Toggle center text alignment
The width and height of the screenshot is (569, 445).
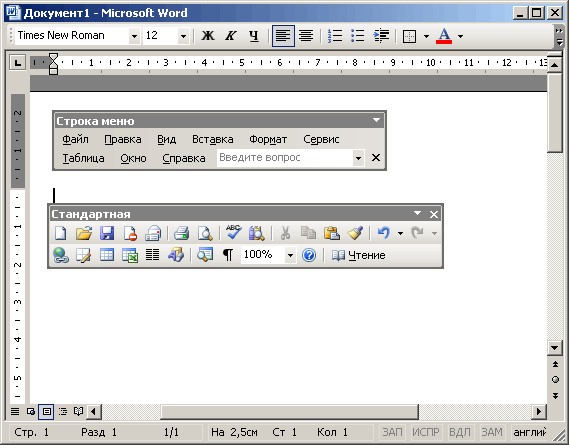click(x=306, y=36)
